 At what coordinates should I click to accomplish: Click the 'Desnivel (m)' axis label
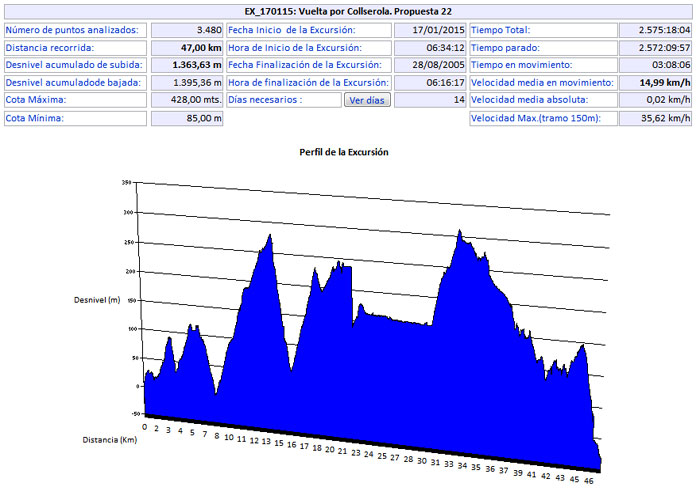pos(97,300)
